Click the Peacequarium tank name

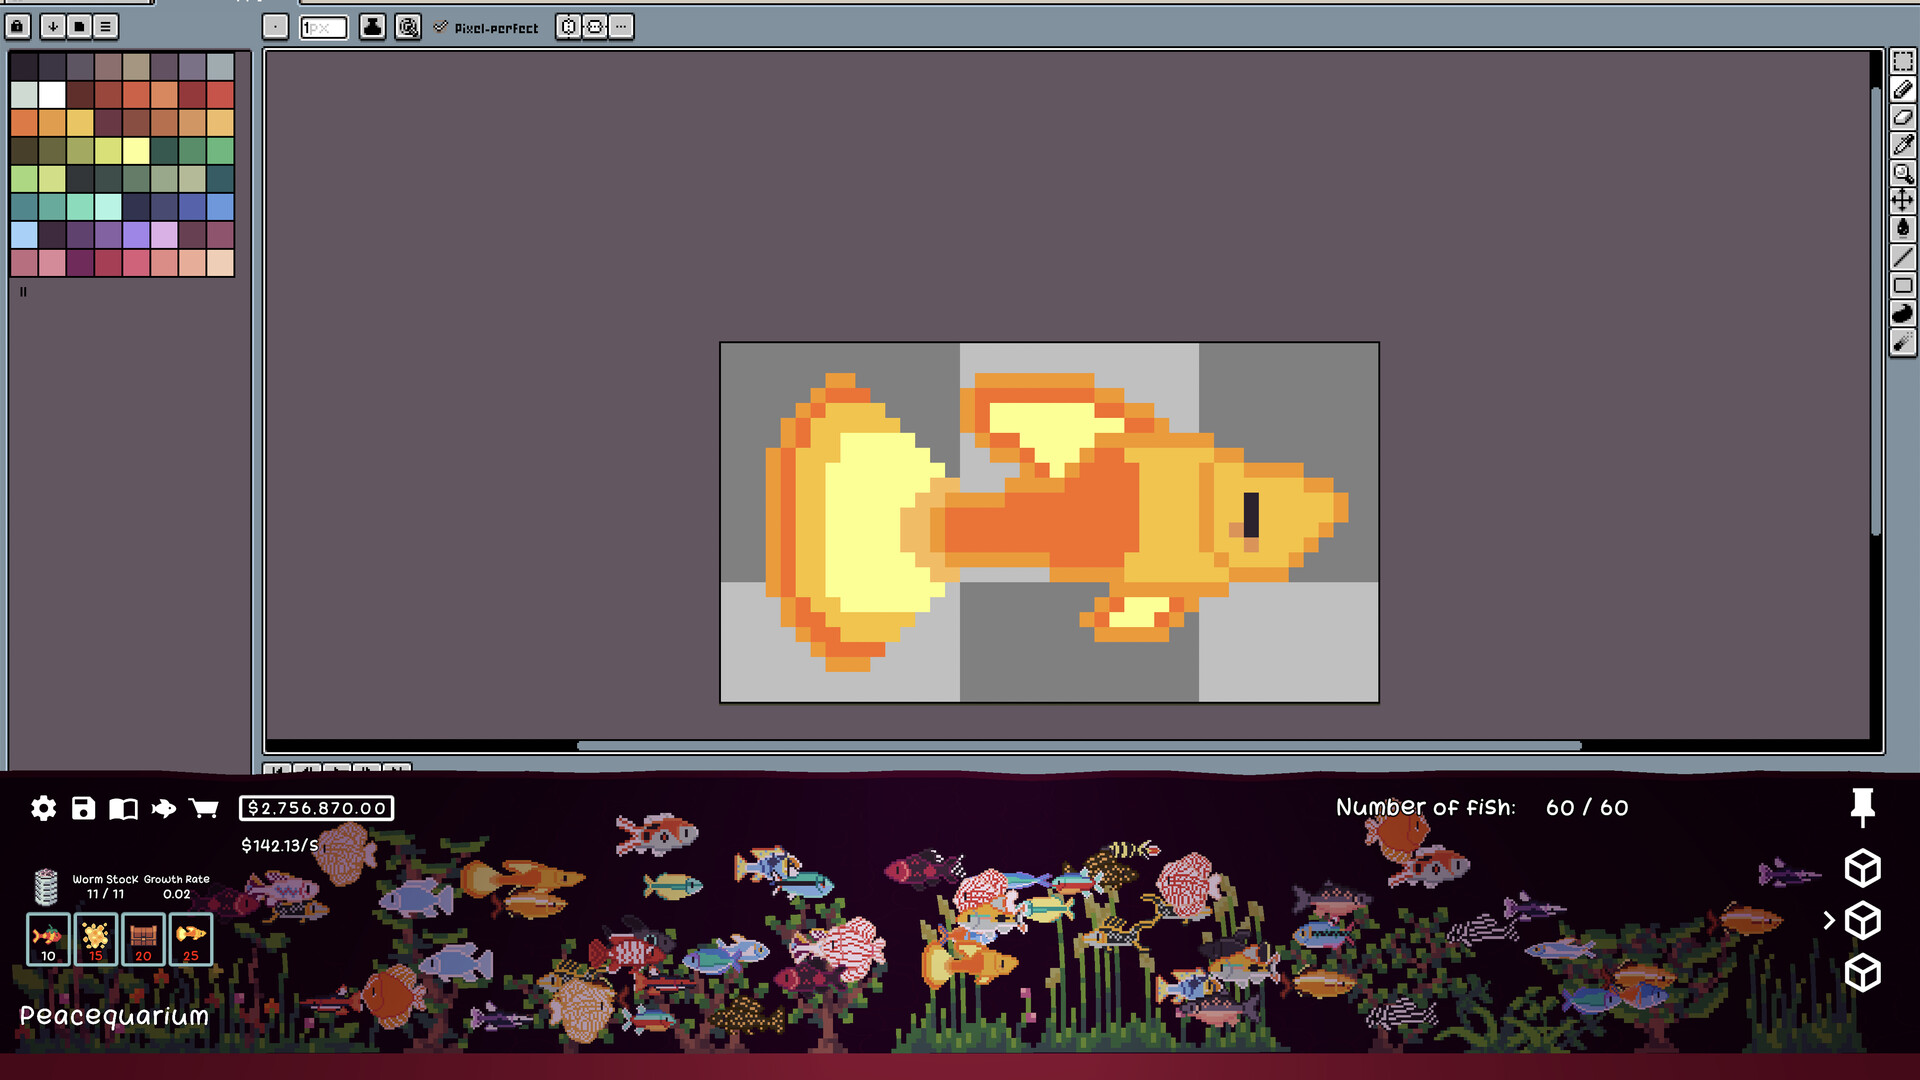tap(114, 1016)
